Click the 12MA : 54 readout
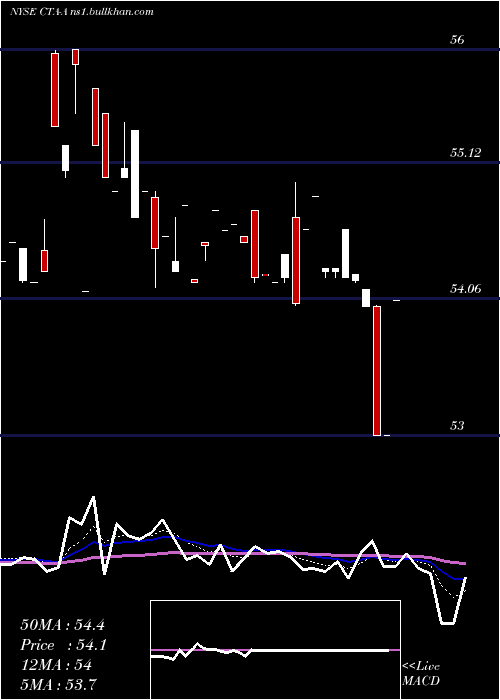 (x=56, y=665)
